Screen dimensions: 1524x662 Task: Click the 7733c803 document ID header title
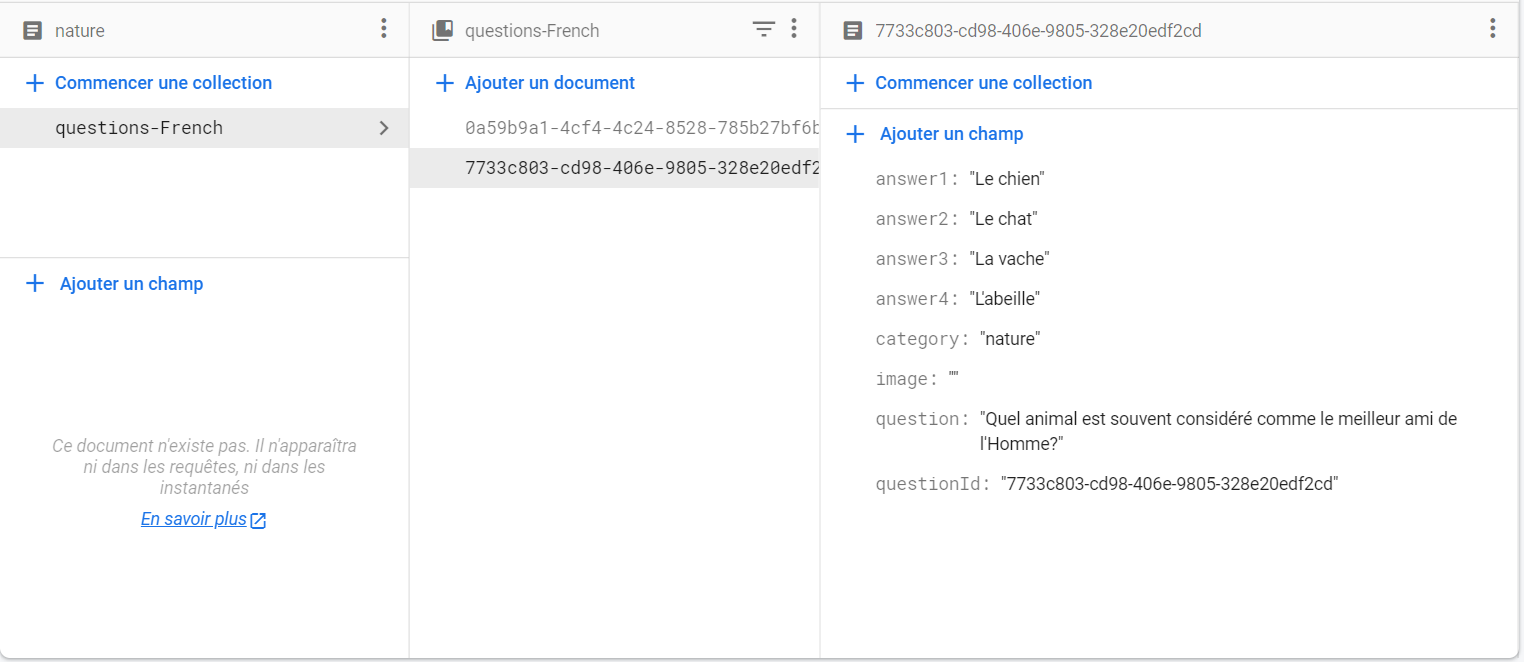point(1038,31)
